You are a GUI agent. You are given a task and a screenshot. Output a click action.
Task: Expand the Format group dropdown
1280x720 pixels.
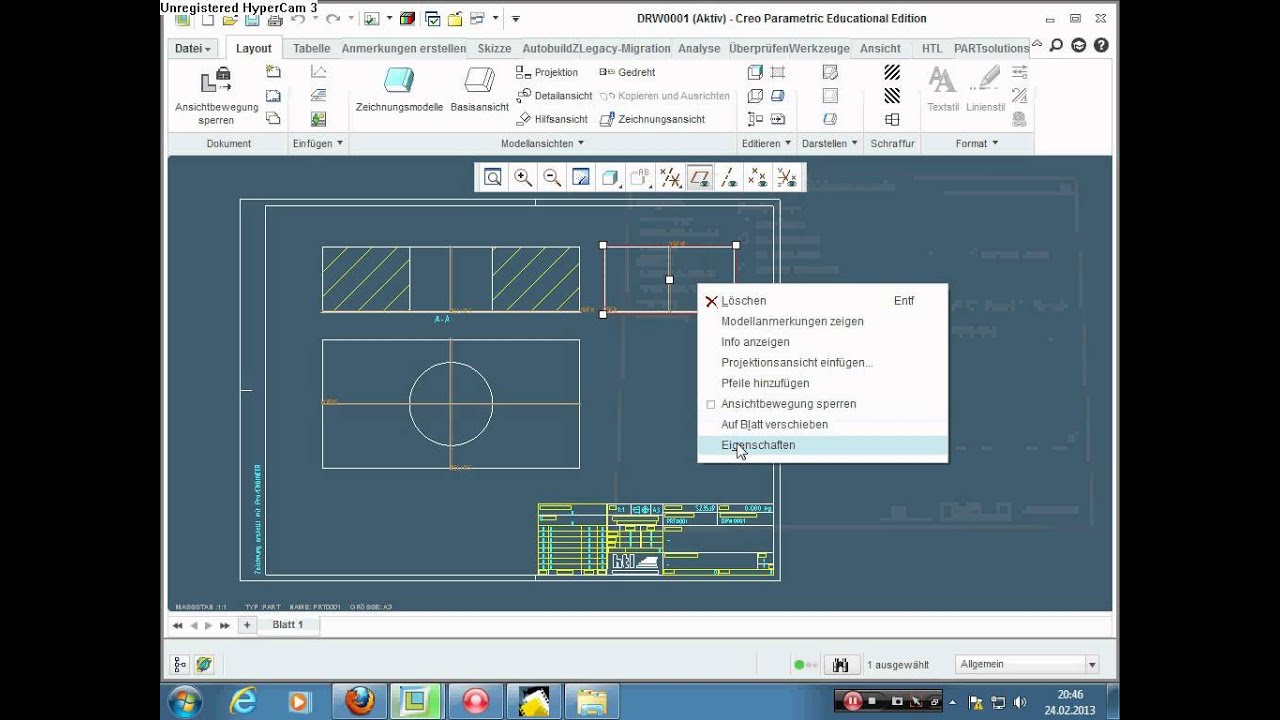(x=977, y=143)
